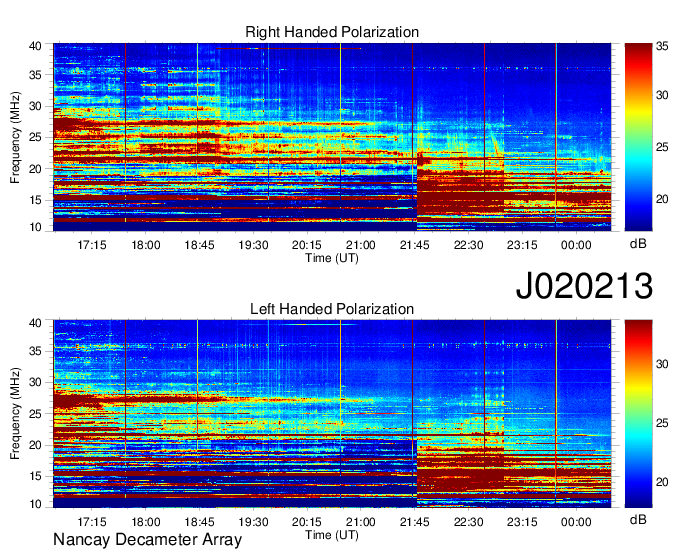Click the 21:45 time tick under the Right Handed plot
680x552 pixels.
(415, 245)
